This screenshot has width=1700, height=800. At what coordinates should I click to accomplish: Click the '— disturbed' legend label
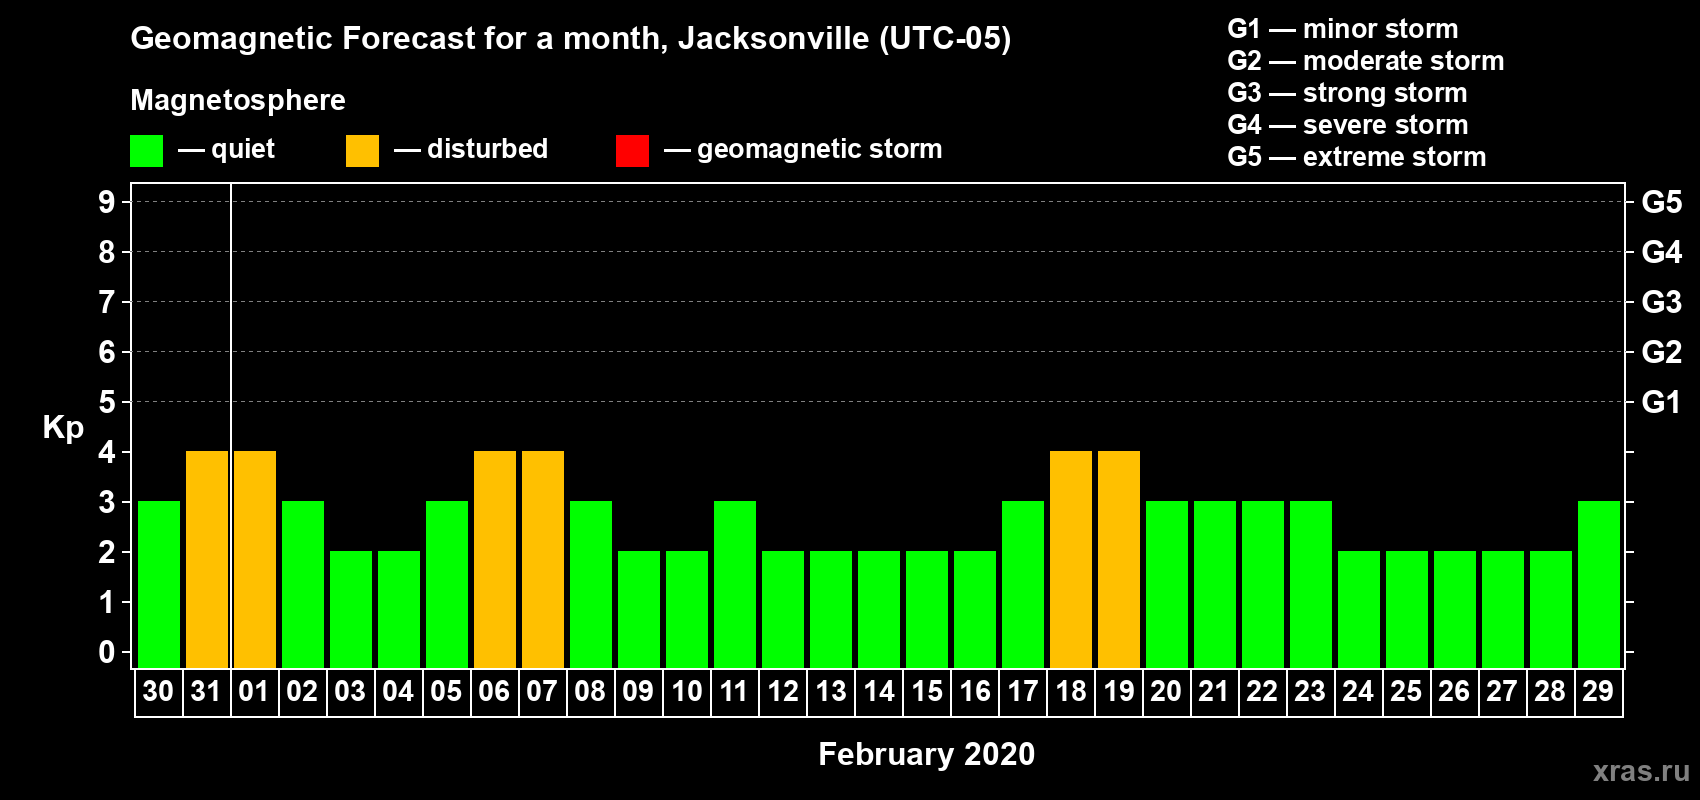(471, 149)
